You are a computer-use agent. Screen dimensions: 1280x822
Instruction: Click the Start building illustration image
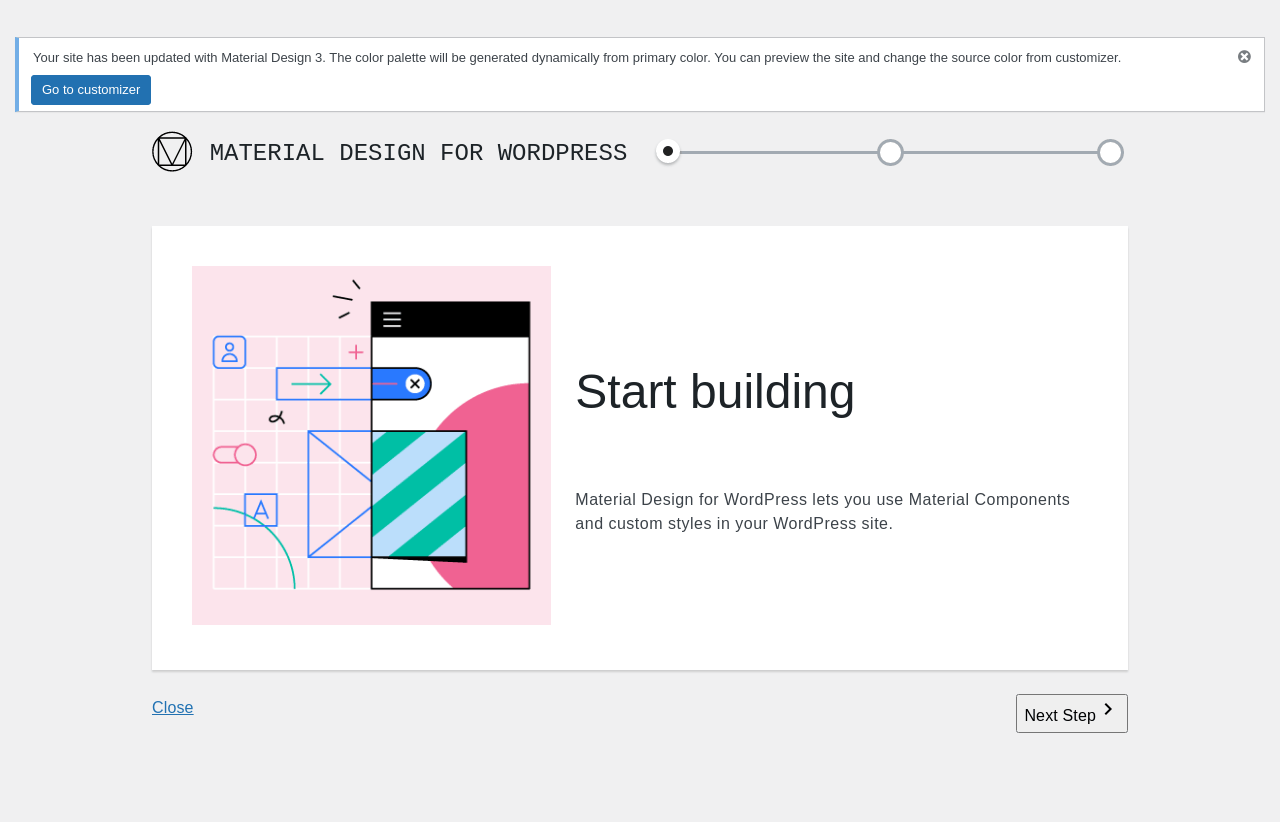point(371,446)
